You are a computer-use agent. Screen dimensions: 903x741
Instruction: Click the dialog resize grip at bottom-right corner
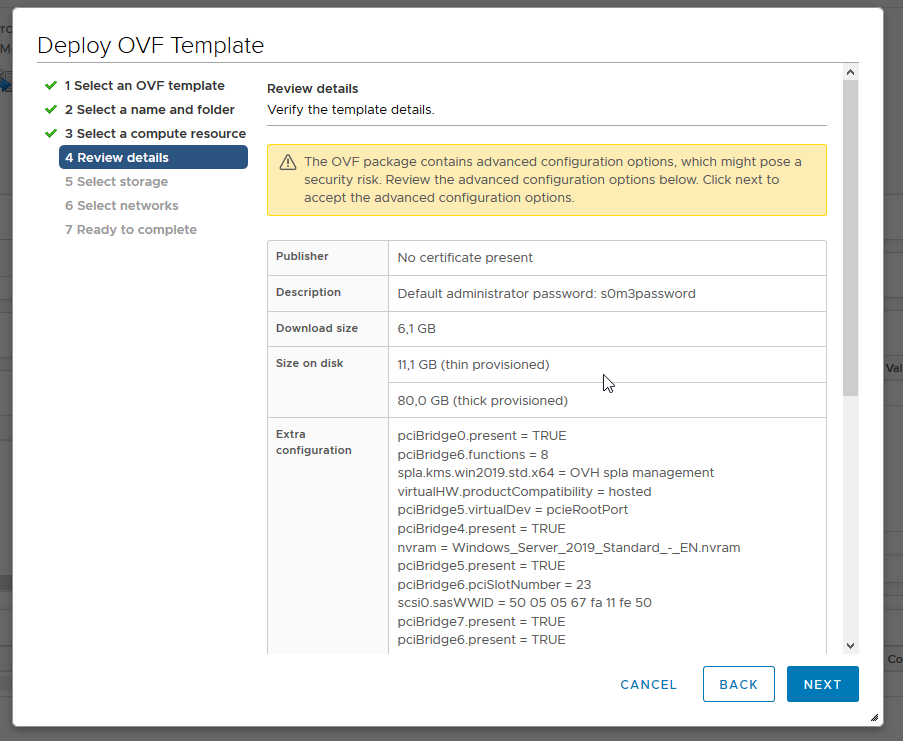(x=874, y=717)
